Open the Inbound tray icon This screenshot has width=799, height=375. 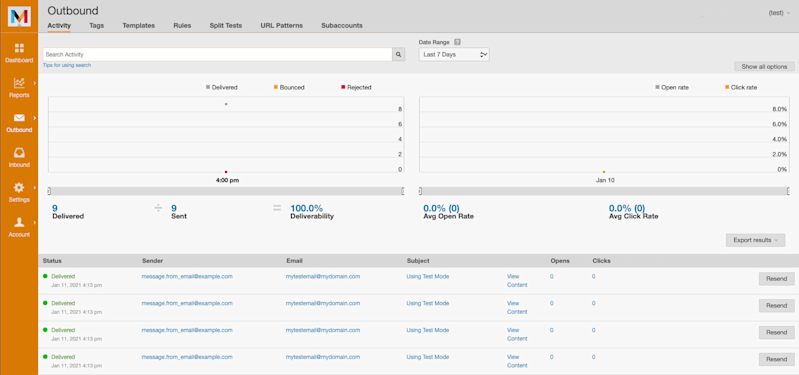click(x=19, y=153)
